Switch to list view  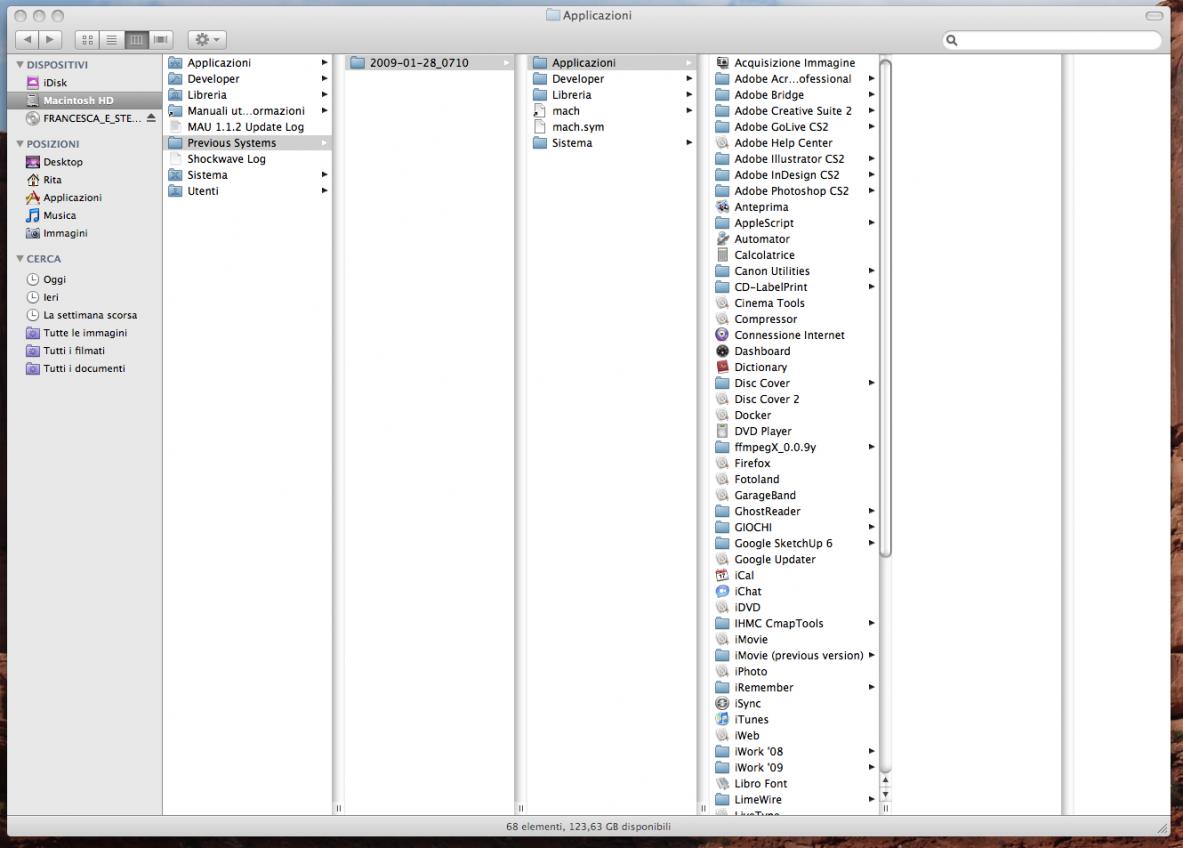click(x=112, y=39)
